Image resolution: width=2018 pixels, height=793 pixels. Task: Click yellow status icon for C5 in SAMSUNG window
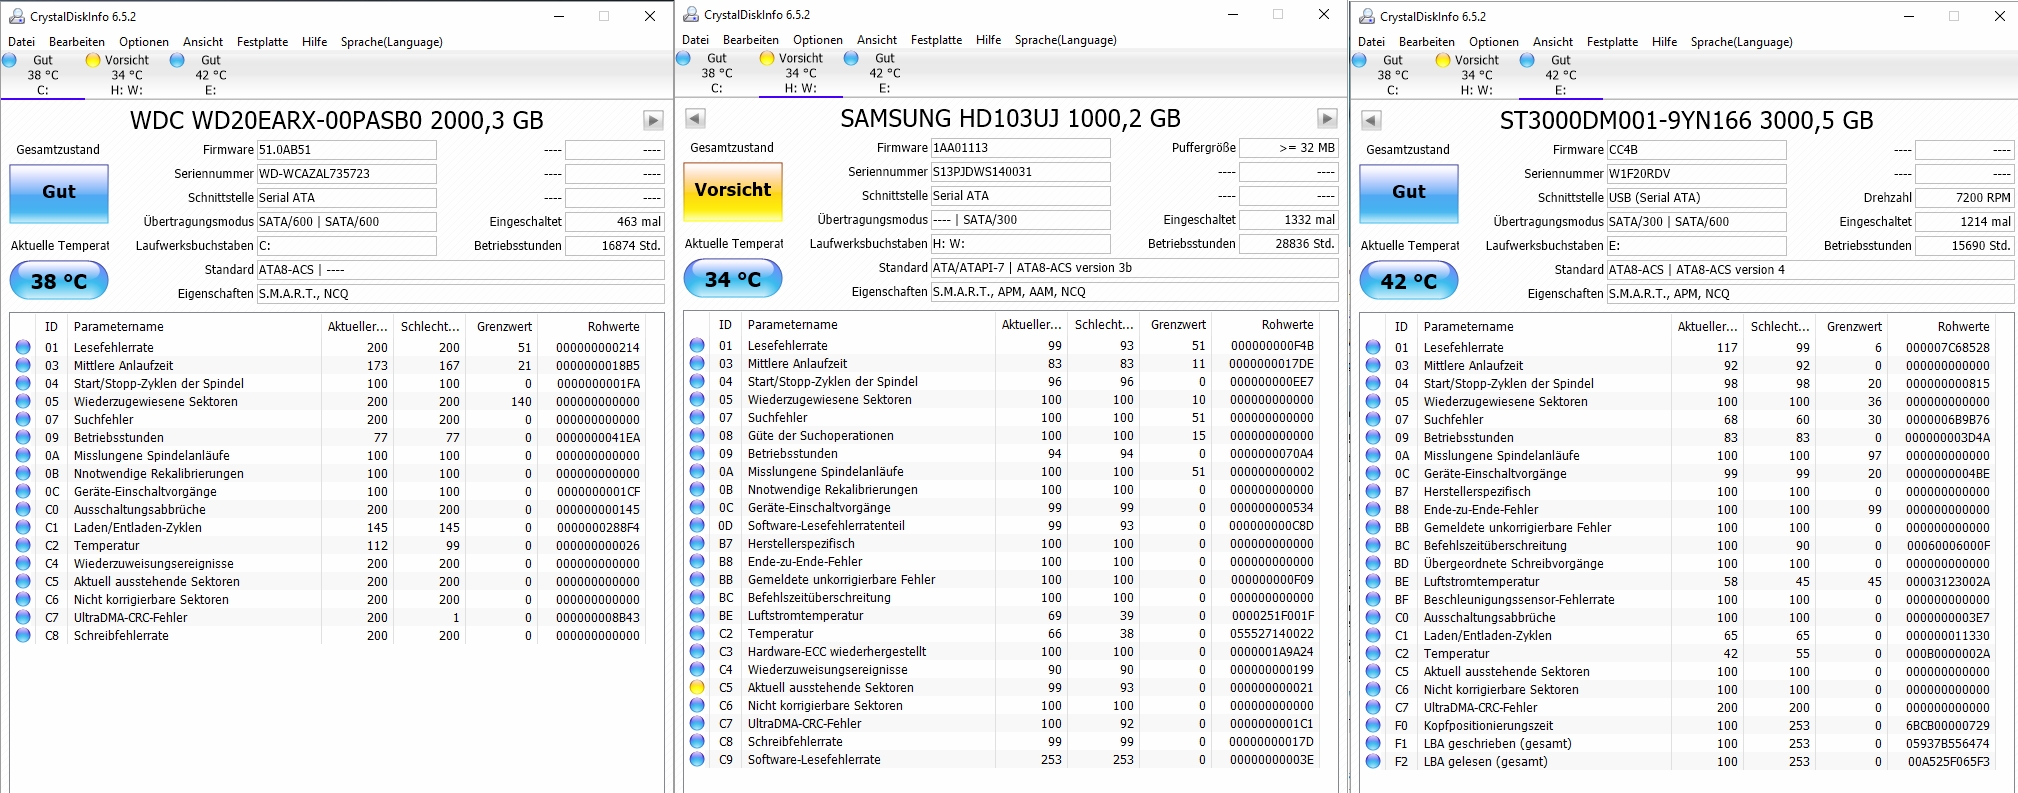tap(697, 687)
